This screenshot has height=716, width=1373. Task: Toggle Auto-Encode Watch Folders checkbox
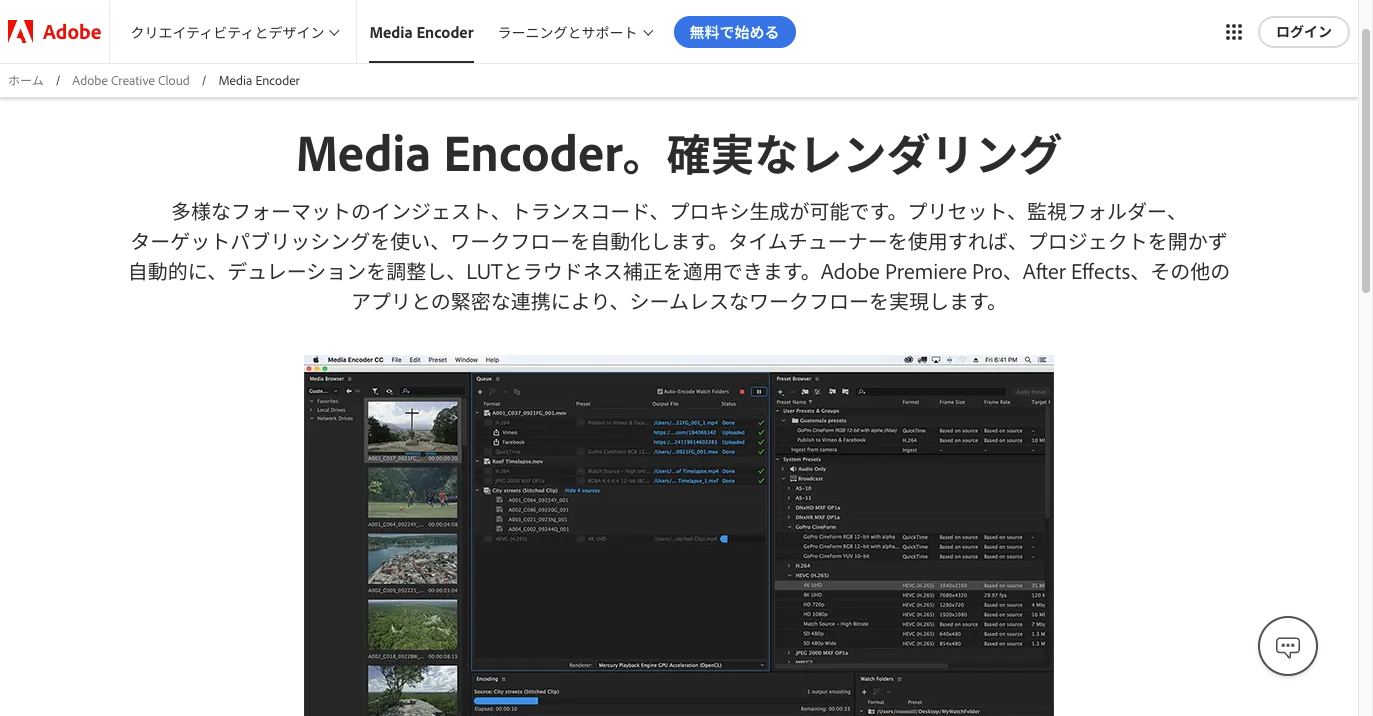point(660,391)
